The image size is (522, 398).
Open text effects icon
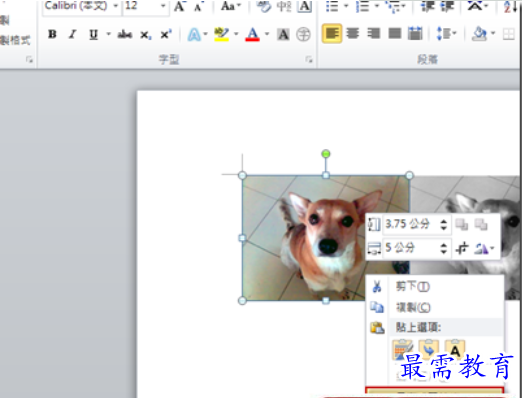(194, 34)
